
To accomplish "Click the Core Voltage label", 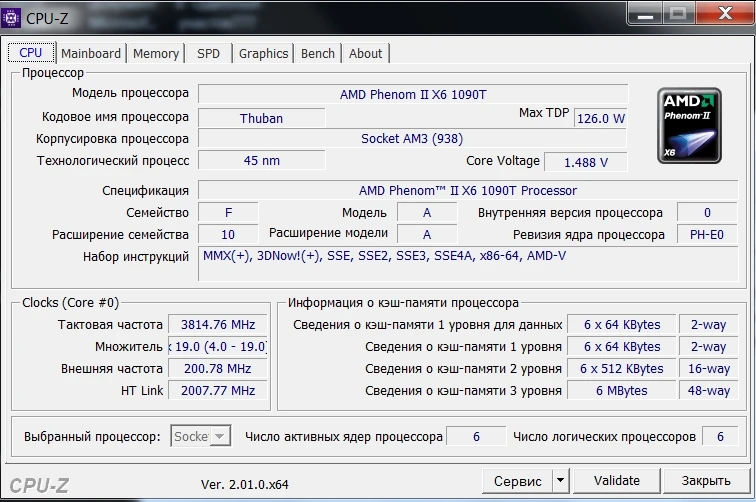I will (503, 161).
